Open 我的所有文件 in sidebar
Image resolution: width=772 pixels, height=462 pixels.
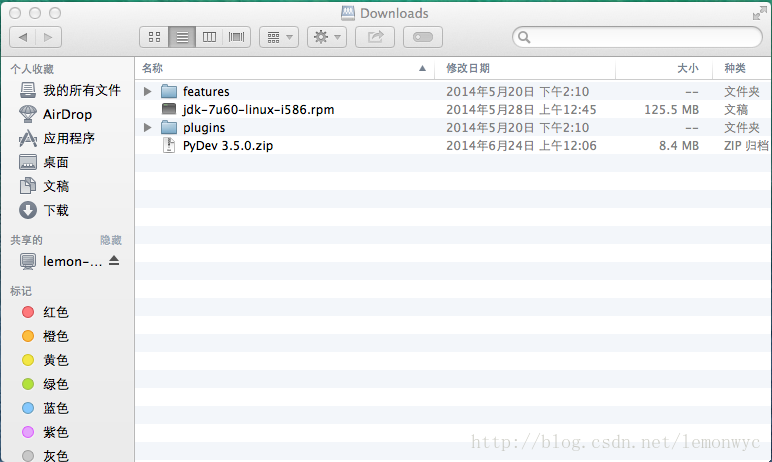[x=70, y=90]
